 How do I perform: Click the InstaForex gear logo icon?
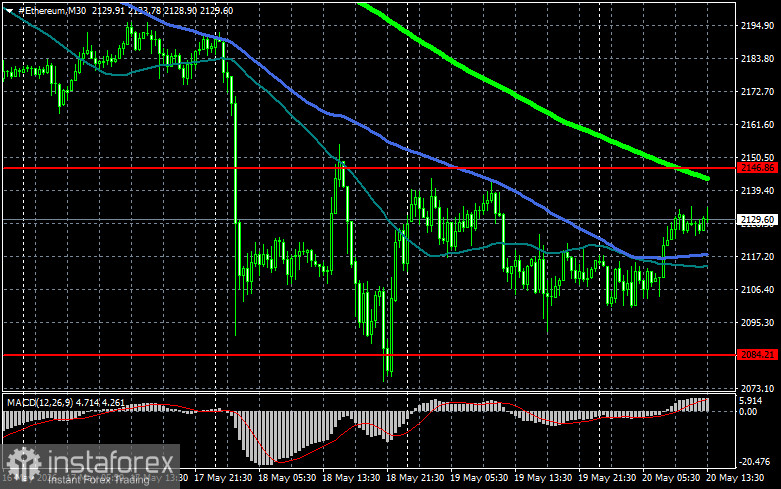point(23,464)
